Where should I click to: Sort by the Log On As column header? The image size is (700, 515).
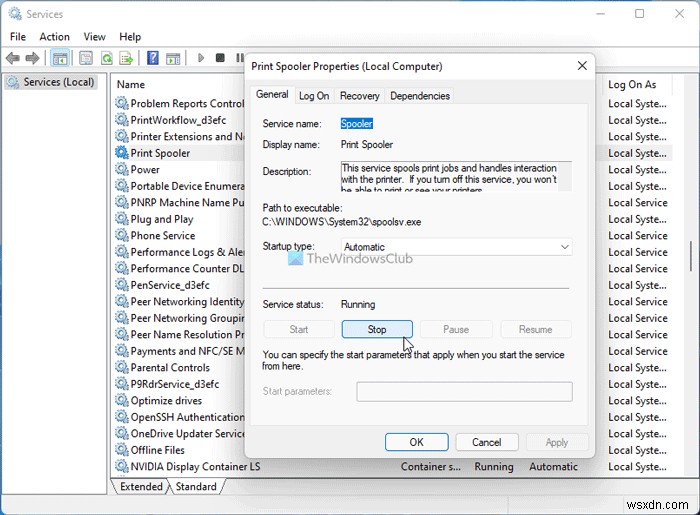632,84
